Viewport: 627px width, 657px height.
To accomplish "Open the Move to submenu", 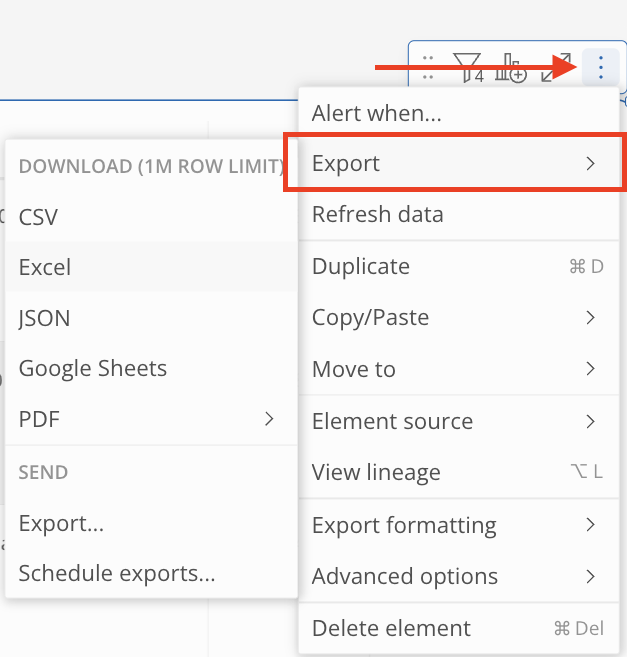I will tap(459, 369).
